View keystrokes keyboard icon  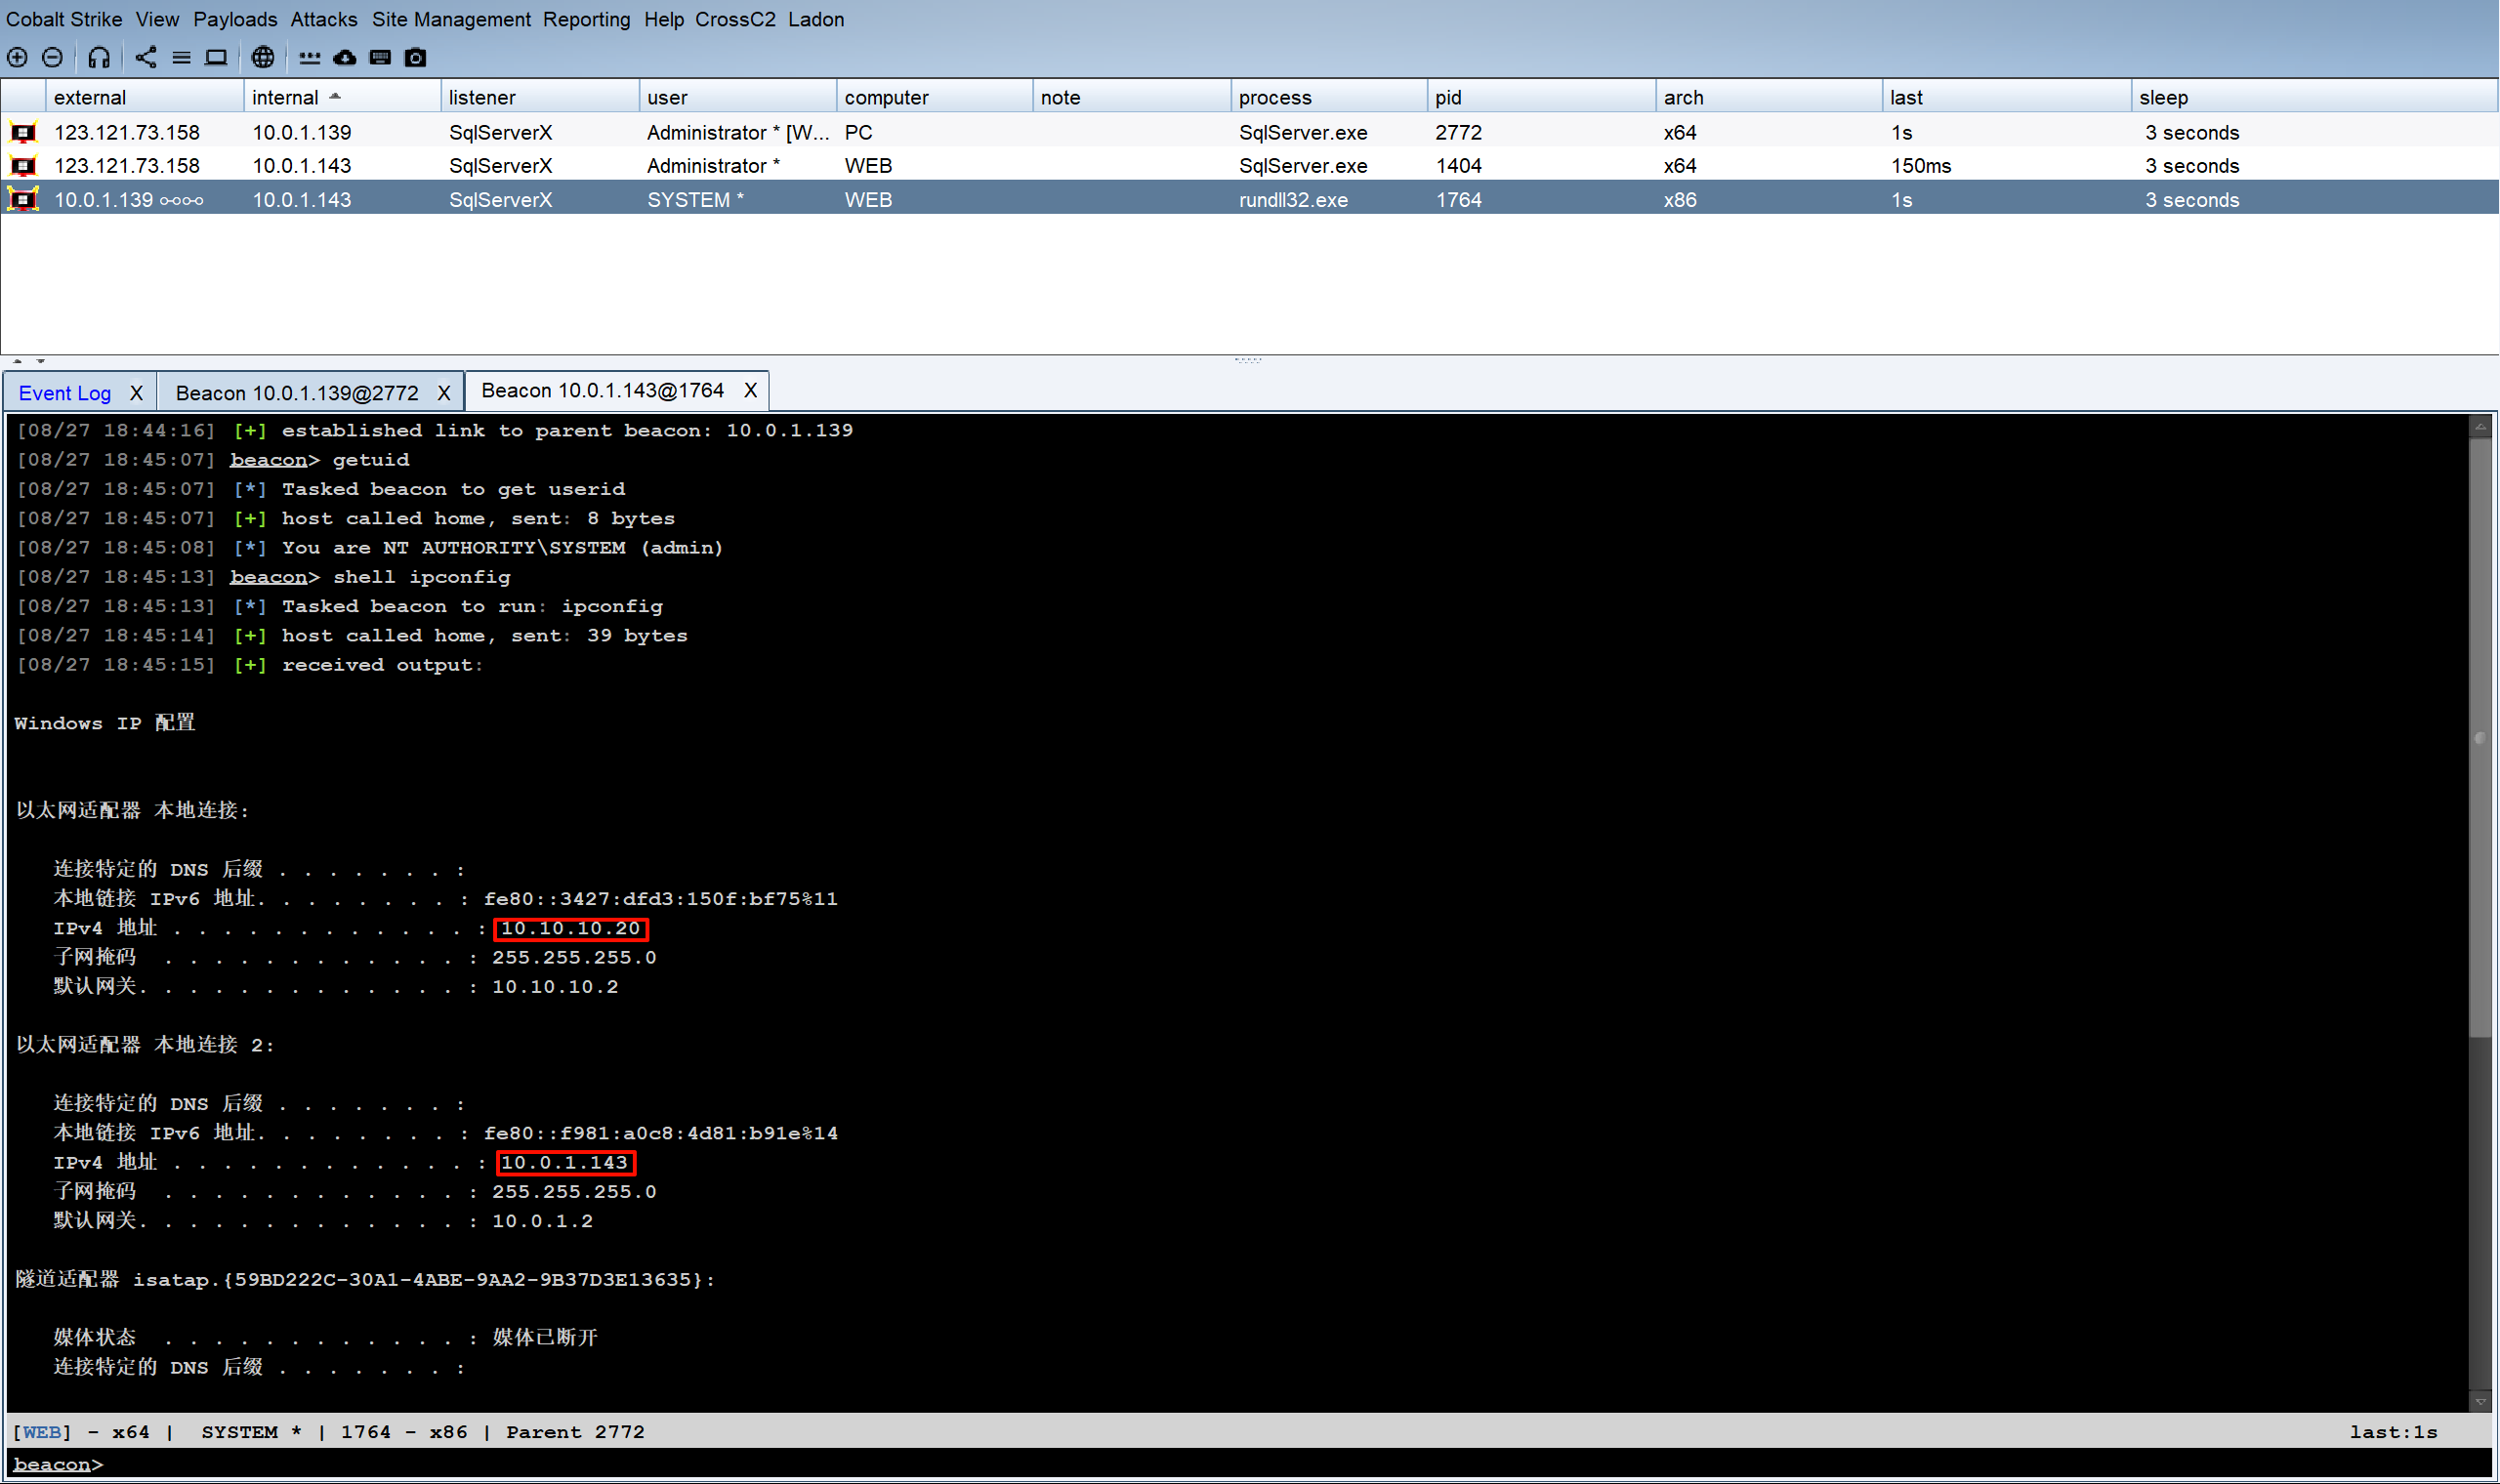point(380,58)
